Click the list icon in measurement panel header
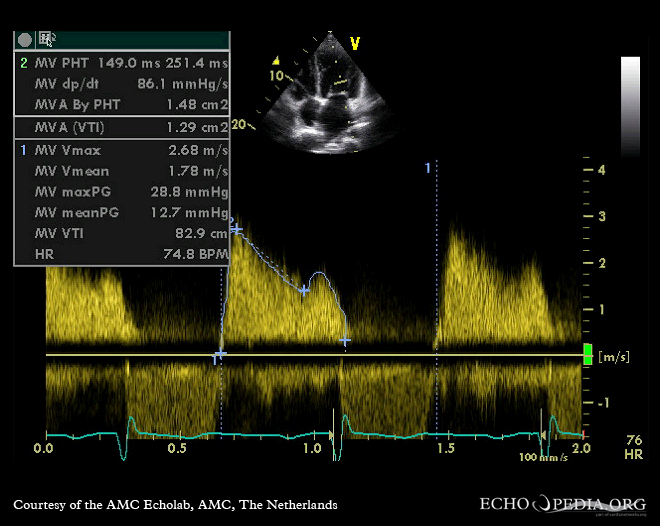 (46, 40)
